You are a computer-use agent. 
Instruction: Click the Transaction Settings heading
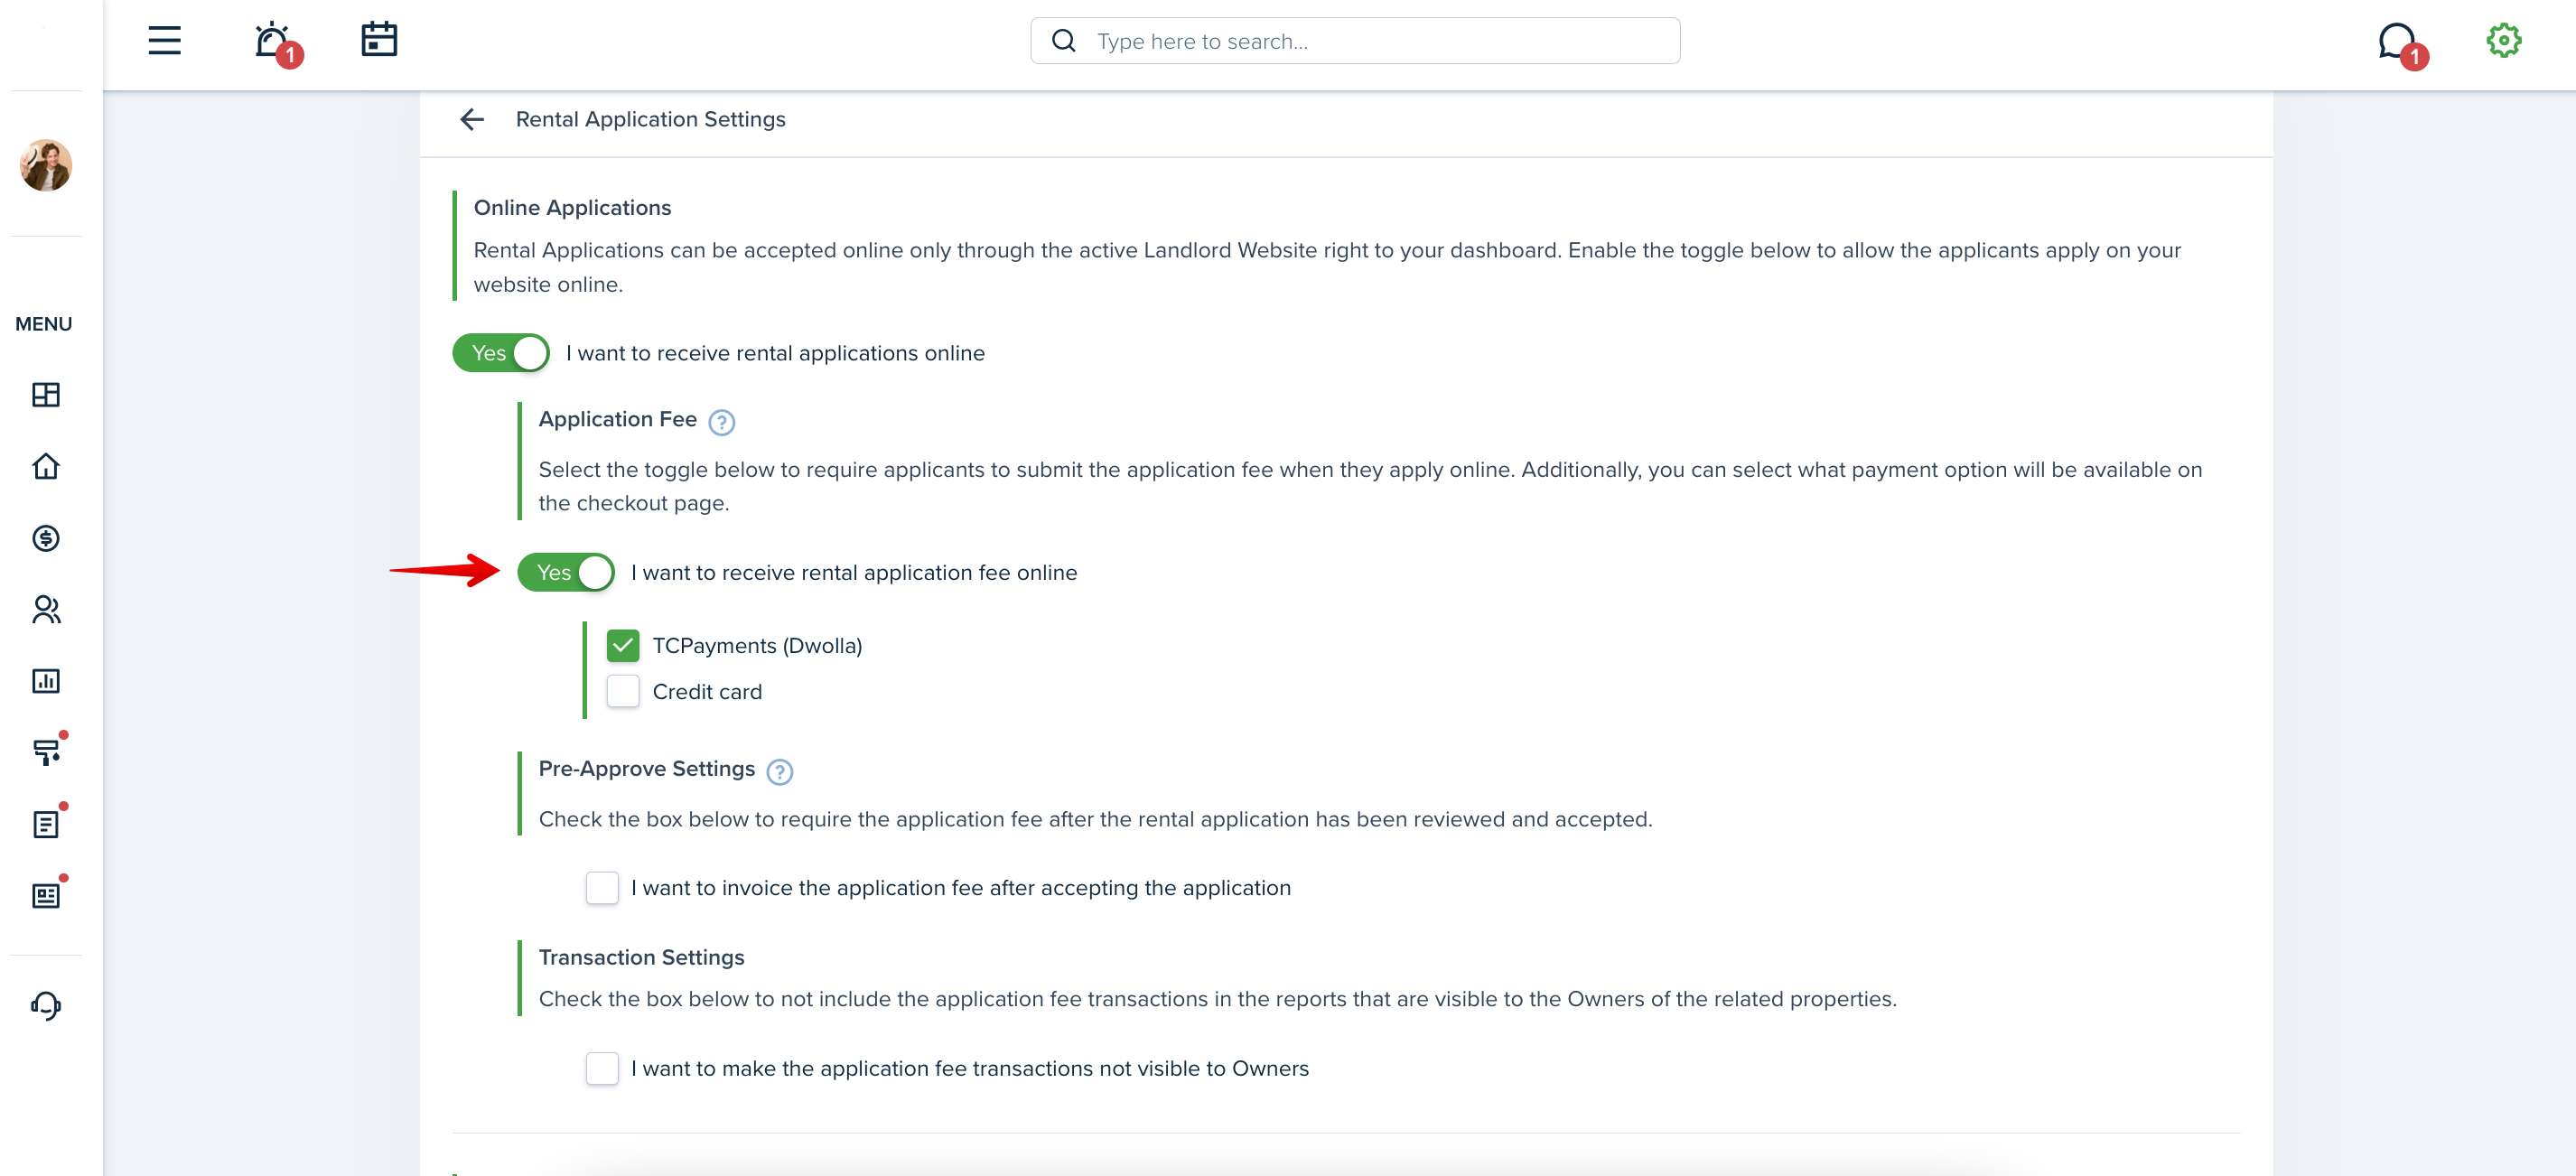point(641,957)
